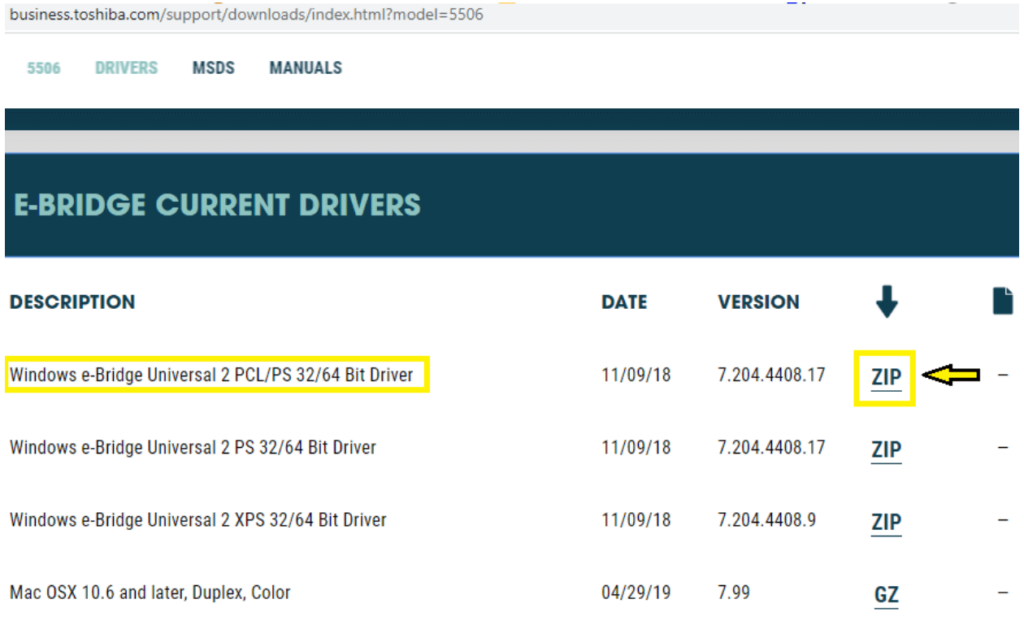The width and height of the screenshot is (1024, 621).
Task: Select 'Mac OSX 10.6 and later, Duplex, Color' text
Action: tap(150, 592)
